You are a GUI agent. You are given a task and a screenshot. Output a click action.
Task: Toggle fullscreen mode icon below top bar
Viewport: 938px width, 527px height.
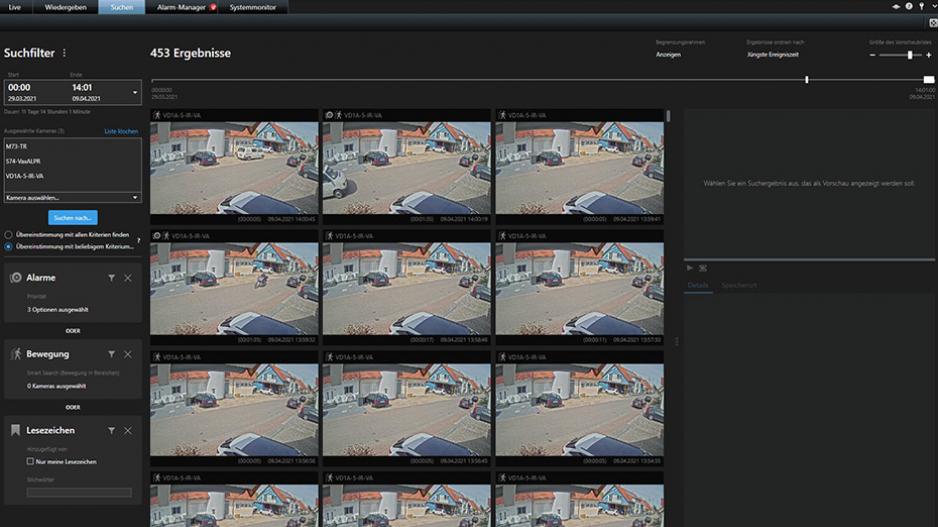[933, 23]
